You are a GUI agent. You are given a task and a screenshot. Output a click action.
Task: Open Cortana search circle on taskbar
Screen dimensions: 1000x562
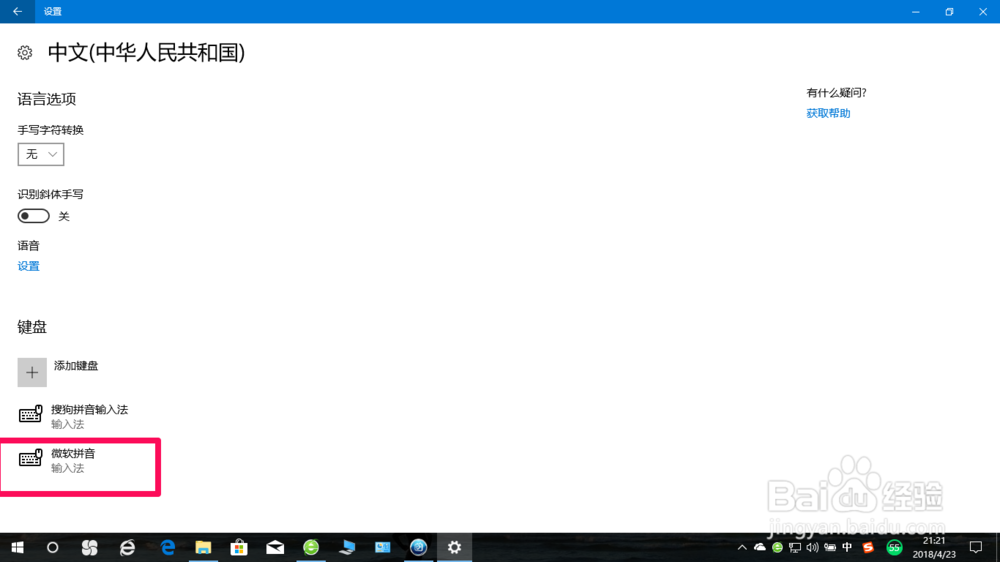(x=52, y=547)
